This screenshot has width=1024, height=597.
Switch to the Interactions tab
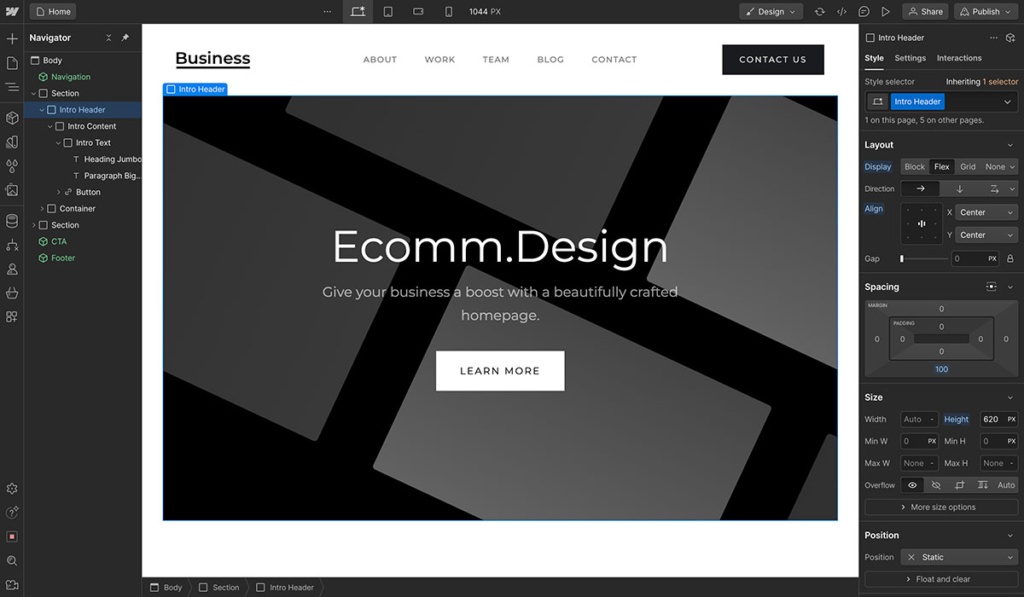(958, 58)
